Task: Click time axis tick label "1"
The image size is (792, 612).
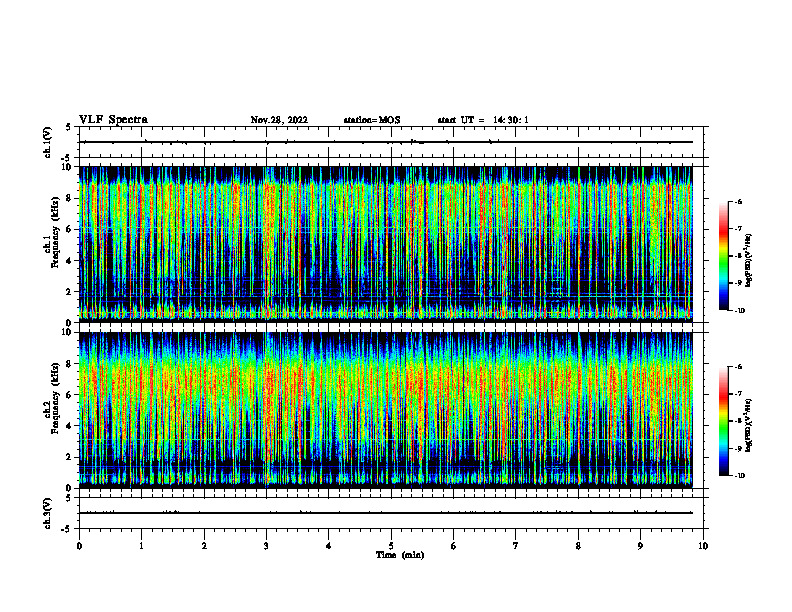Action: [x=141, y=546]
